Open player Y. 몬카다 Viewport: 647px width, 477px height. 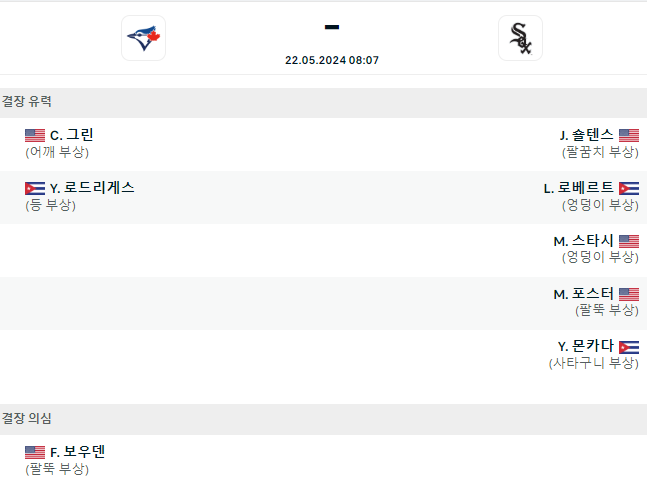pos(586,346)
